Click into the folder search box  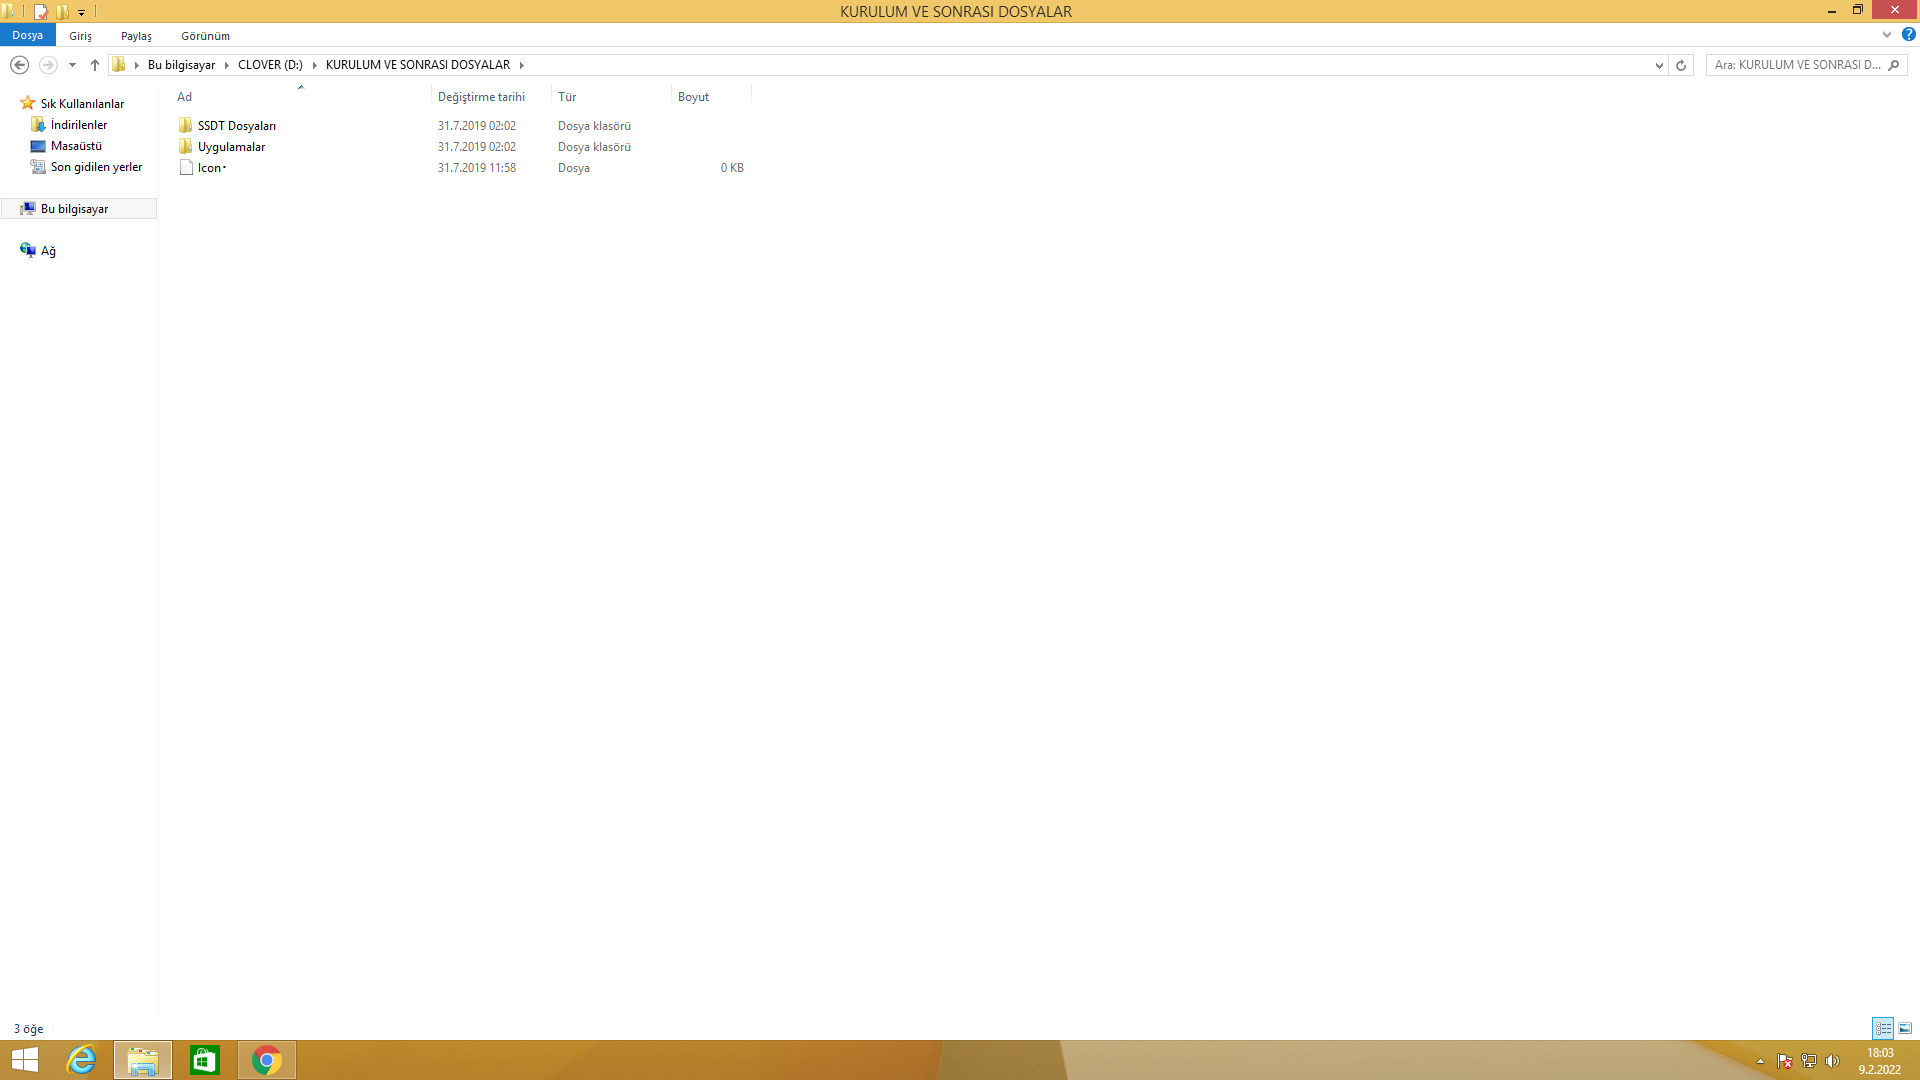pyautogui.click(x=1797, y=65)
